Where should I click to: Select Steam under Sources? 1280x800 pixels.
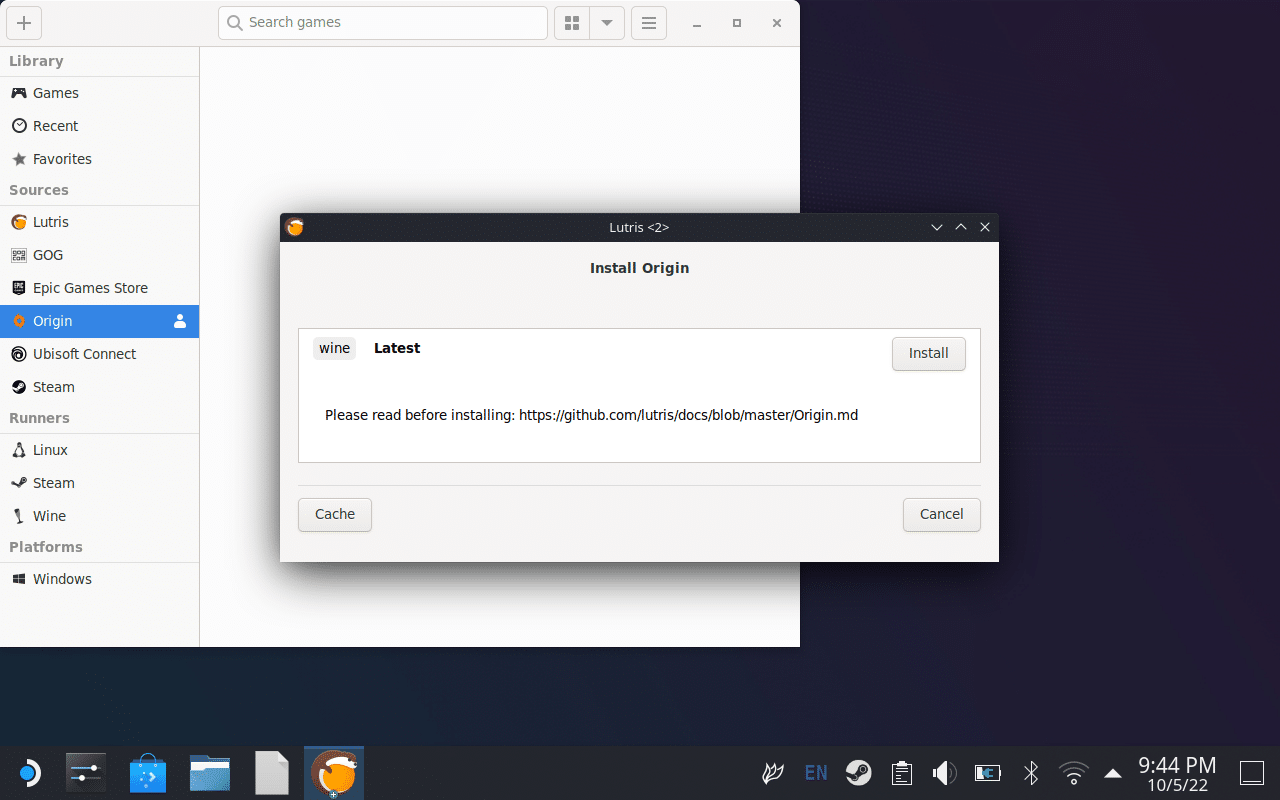99,387
